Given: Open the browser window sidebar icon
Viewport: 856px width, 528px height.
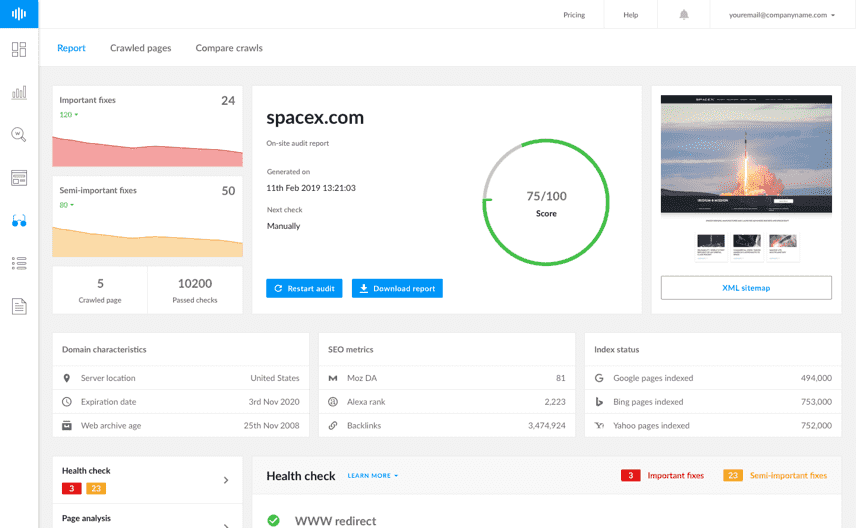Looking at the screenshot, I should pos(19,177).
